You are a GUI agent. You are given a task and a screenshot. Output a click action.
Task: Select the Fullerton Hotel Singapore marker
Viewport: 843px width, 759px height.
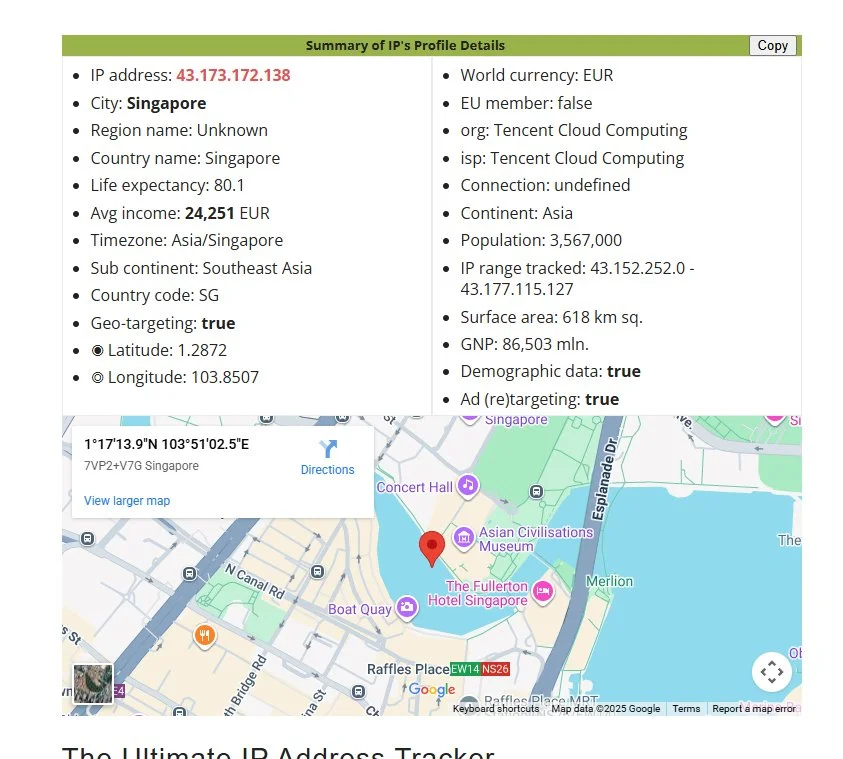543,592
